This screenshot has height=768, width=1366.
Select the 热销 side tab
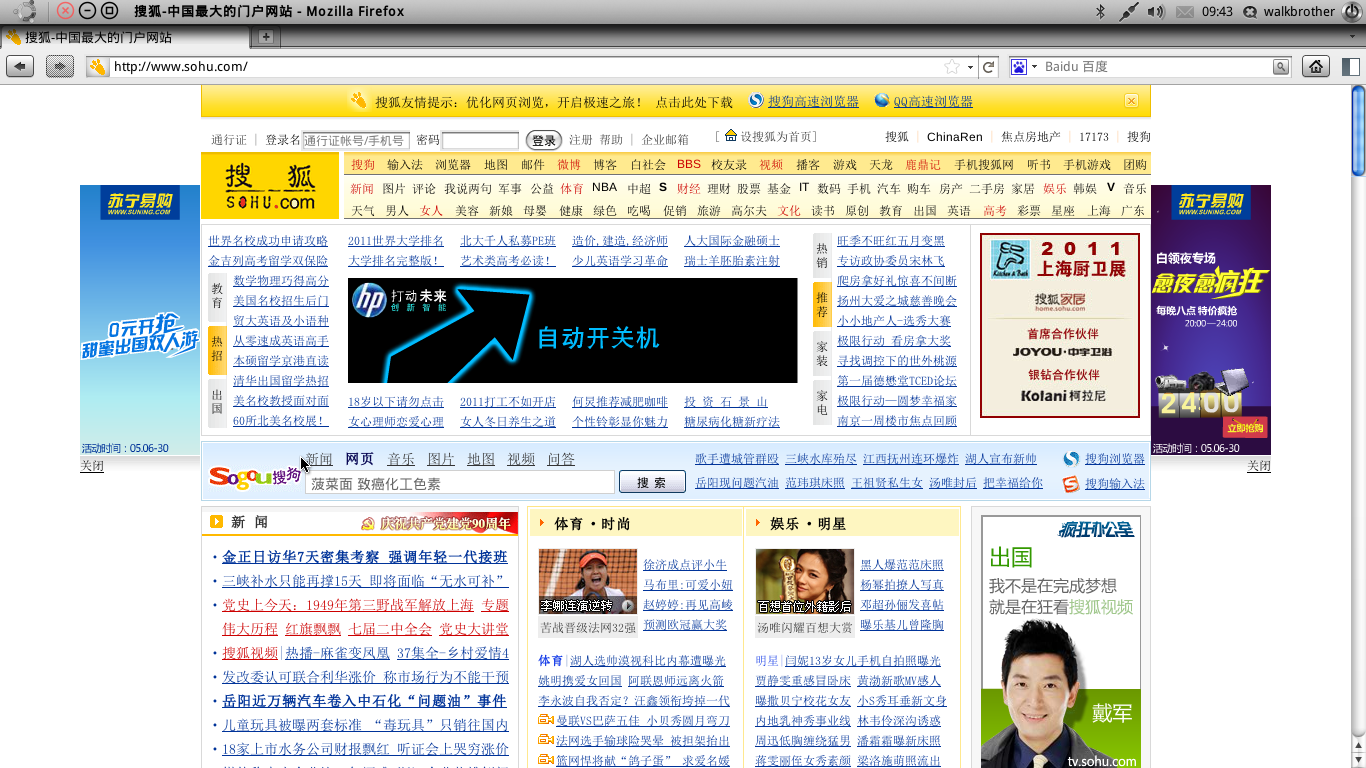tap(822, 255)
